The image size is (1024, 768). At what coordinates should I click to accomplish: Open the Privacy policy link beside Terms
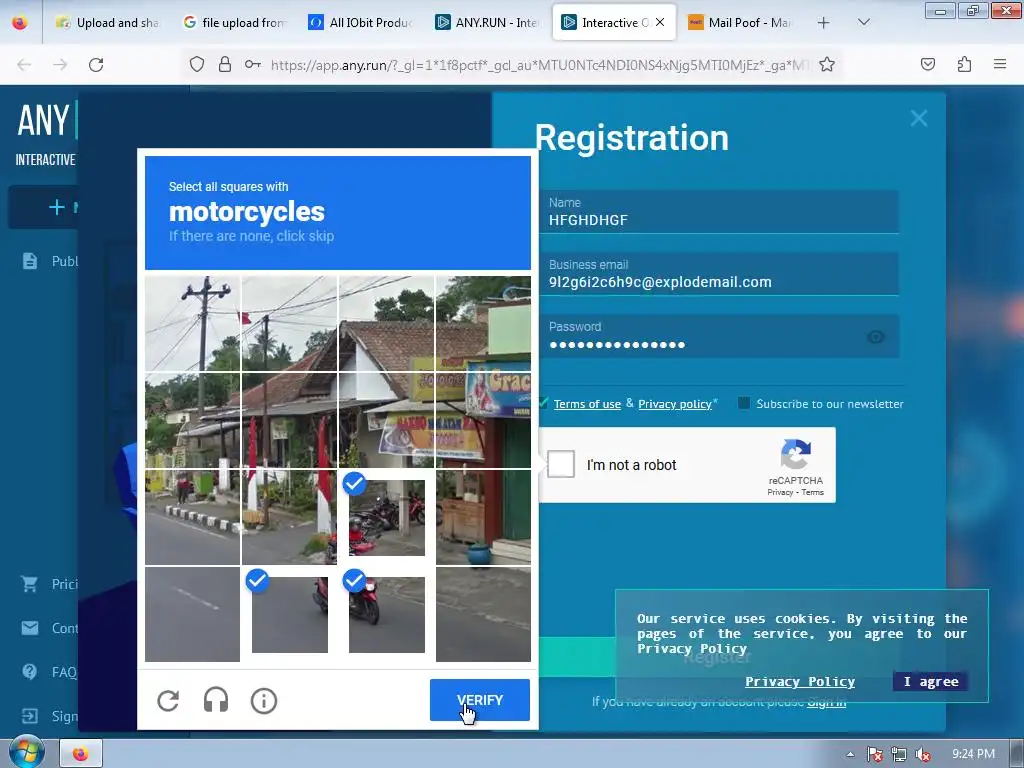675,404
